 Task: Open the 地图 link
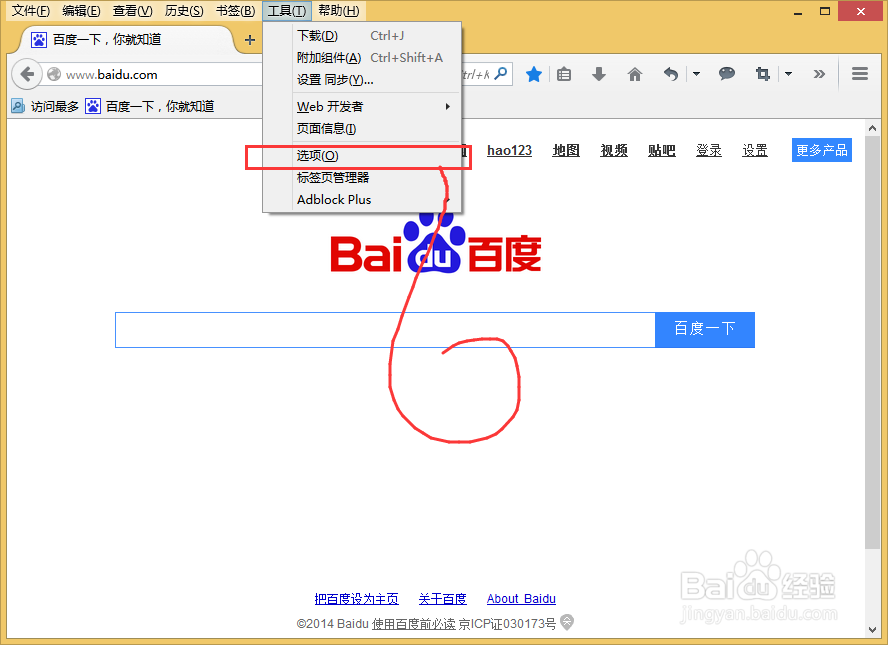[566, 150]
